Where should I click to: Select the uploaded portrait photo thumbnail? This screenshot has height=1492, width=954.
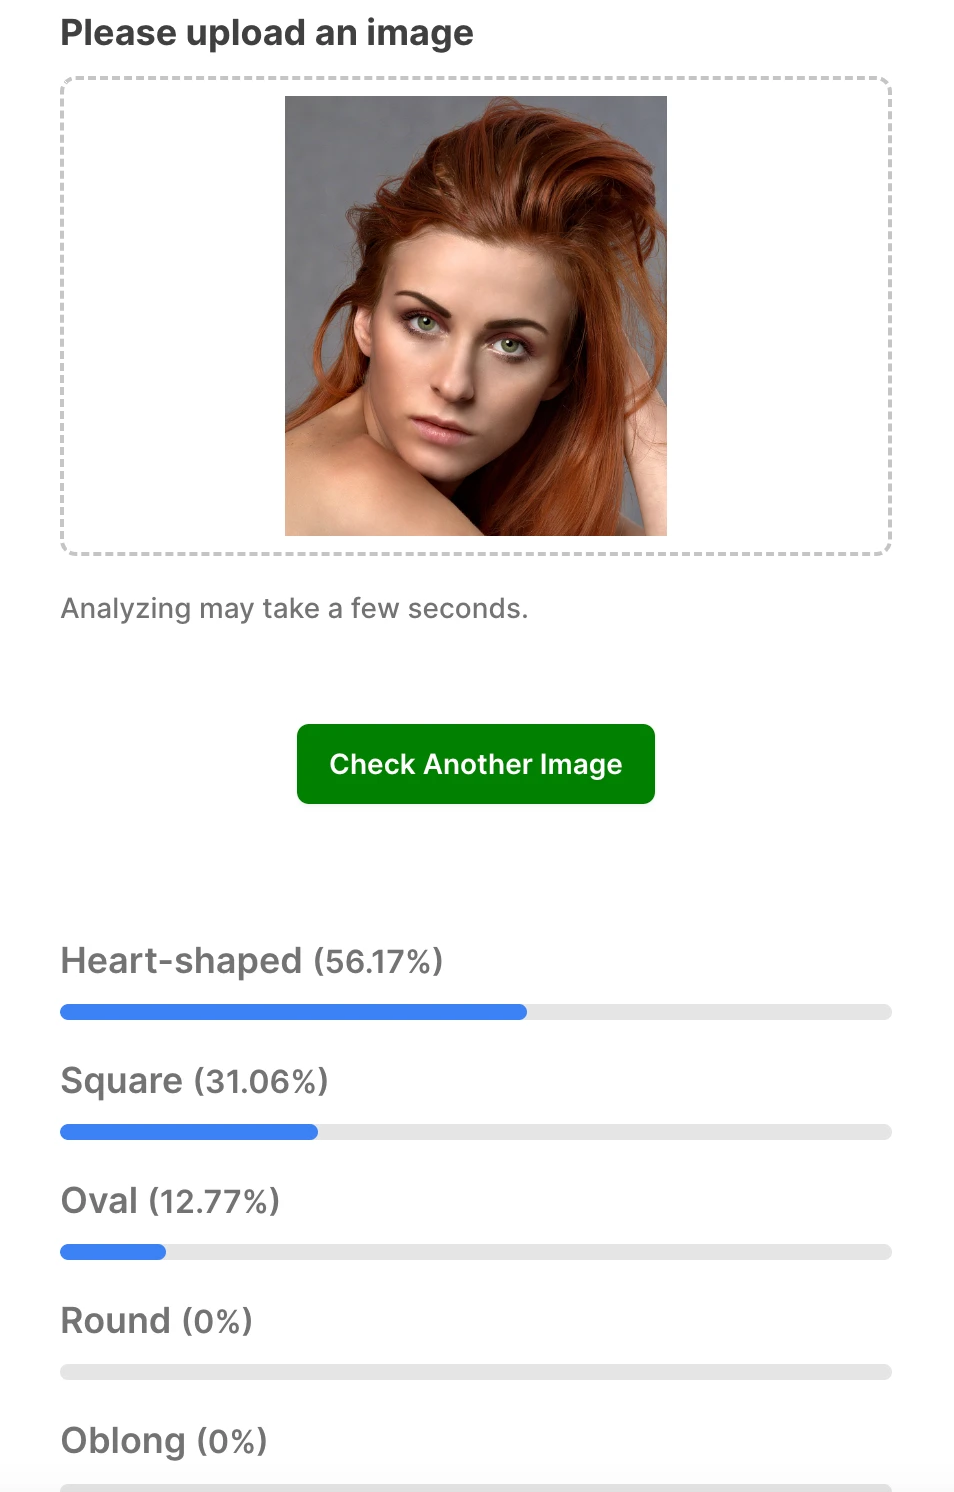tap(476, 316)
